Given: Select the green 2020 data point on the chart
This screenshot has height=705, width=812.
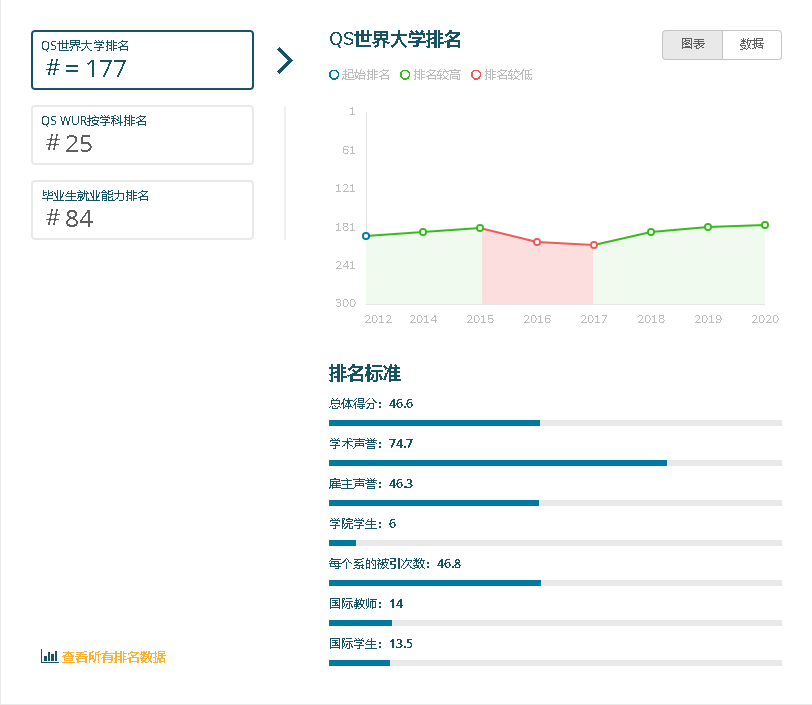Looking at the screenshot, I should tap(765, 225).
